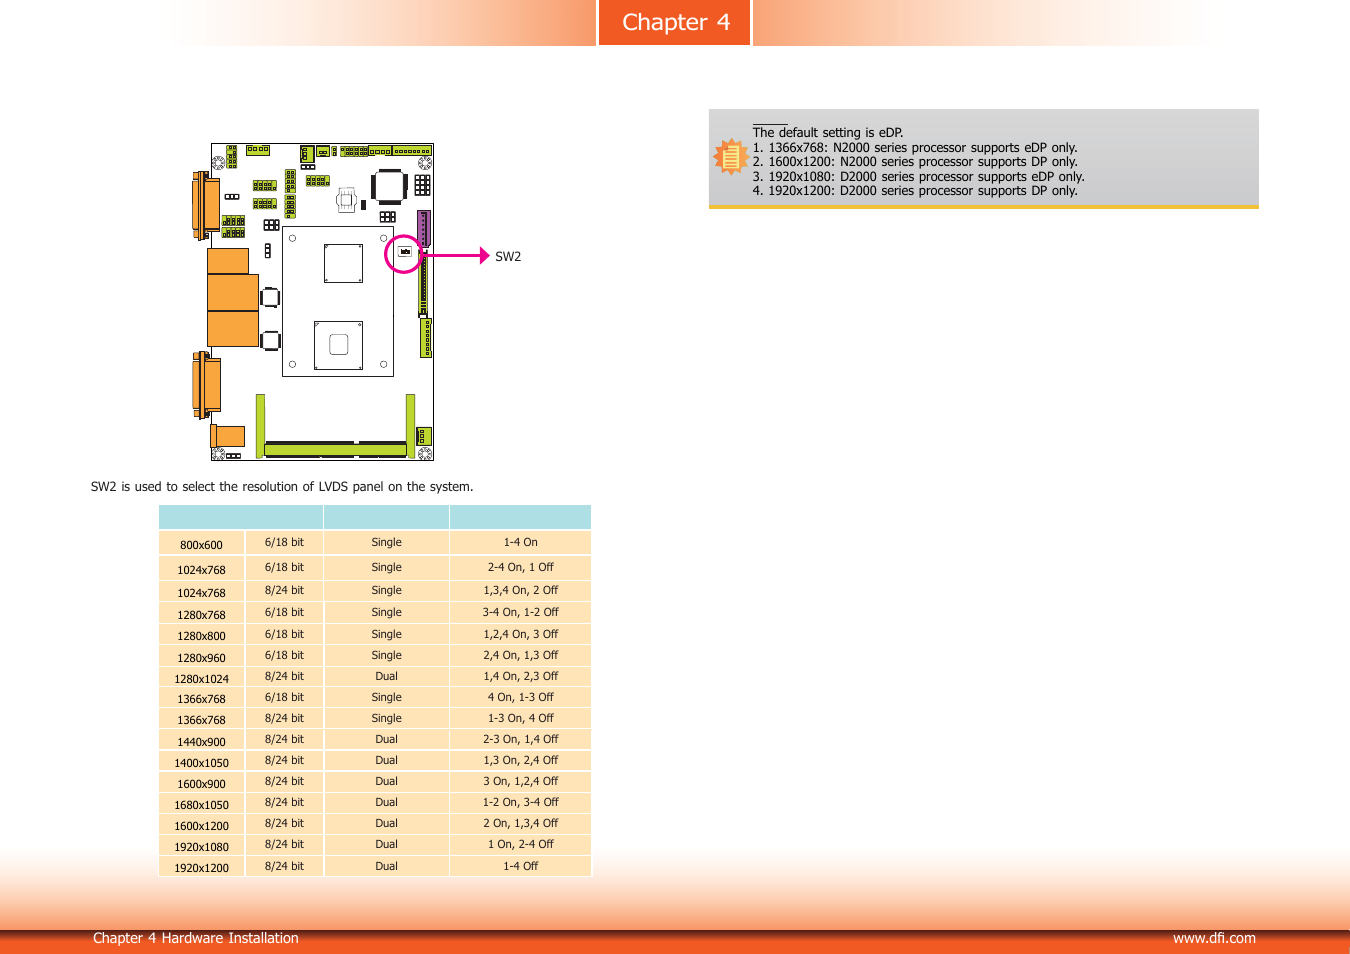The height and width of the screenshot is (954, 1350).
Task: Click the 8/24 bit cell in 1920x1200 row
Action: tap(284, 866)
